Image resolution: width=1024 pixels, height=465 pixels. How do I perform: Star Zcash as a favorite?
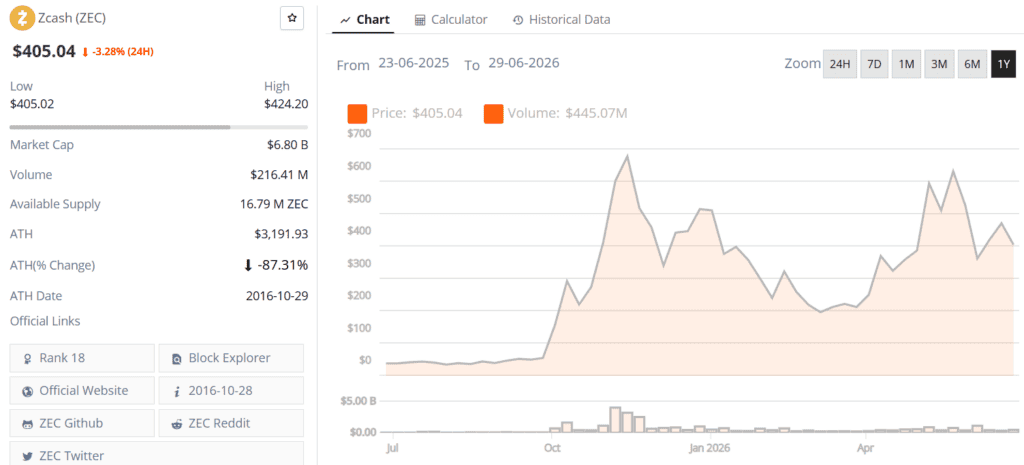pos(292,18)
